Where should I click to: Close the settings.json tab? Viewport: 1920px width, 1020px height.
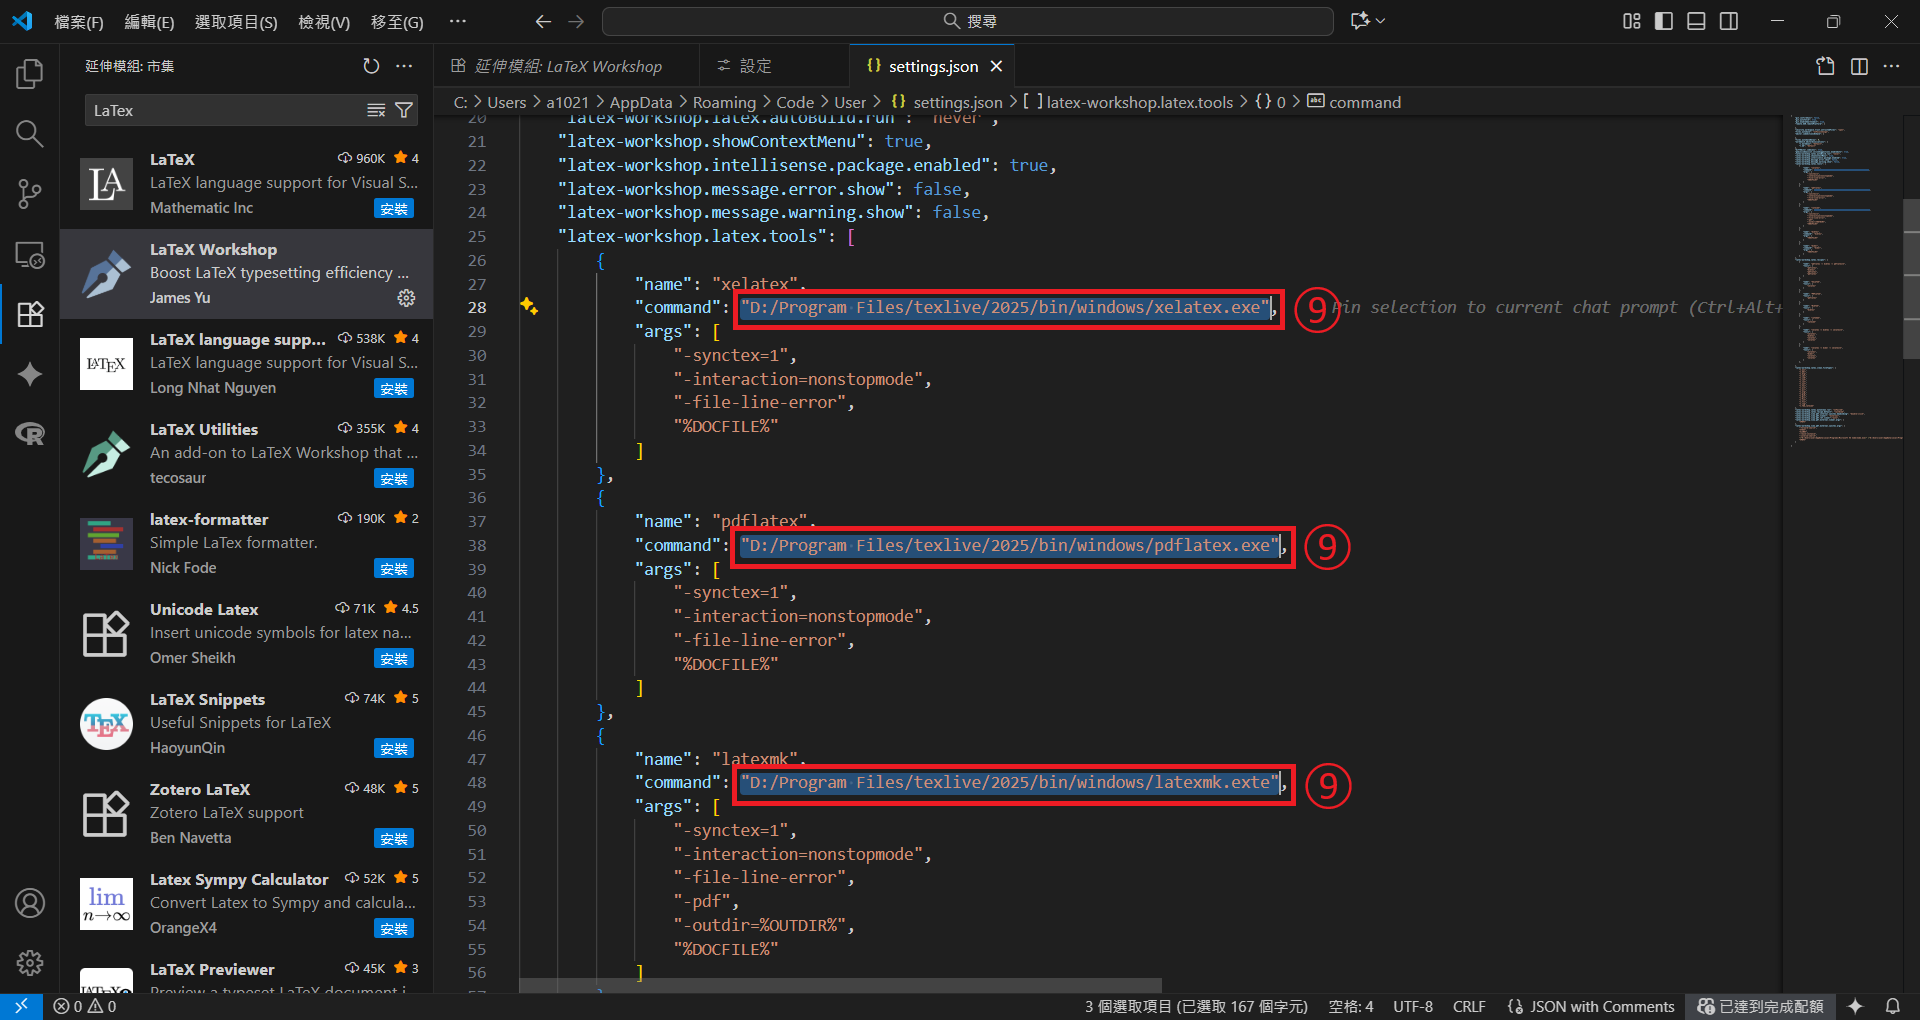point(996,66)
